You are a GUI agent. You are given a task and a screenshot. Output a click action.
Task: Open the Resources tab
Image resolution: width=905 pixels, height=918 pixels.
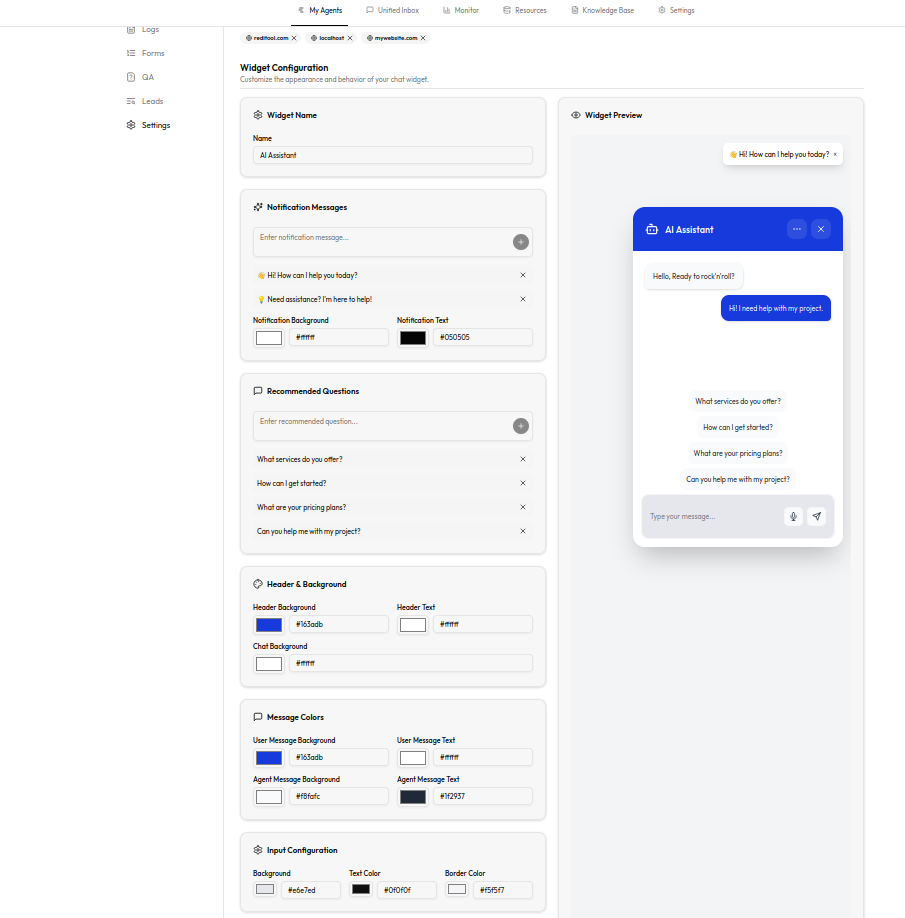527,11
